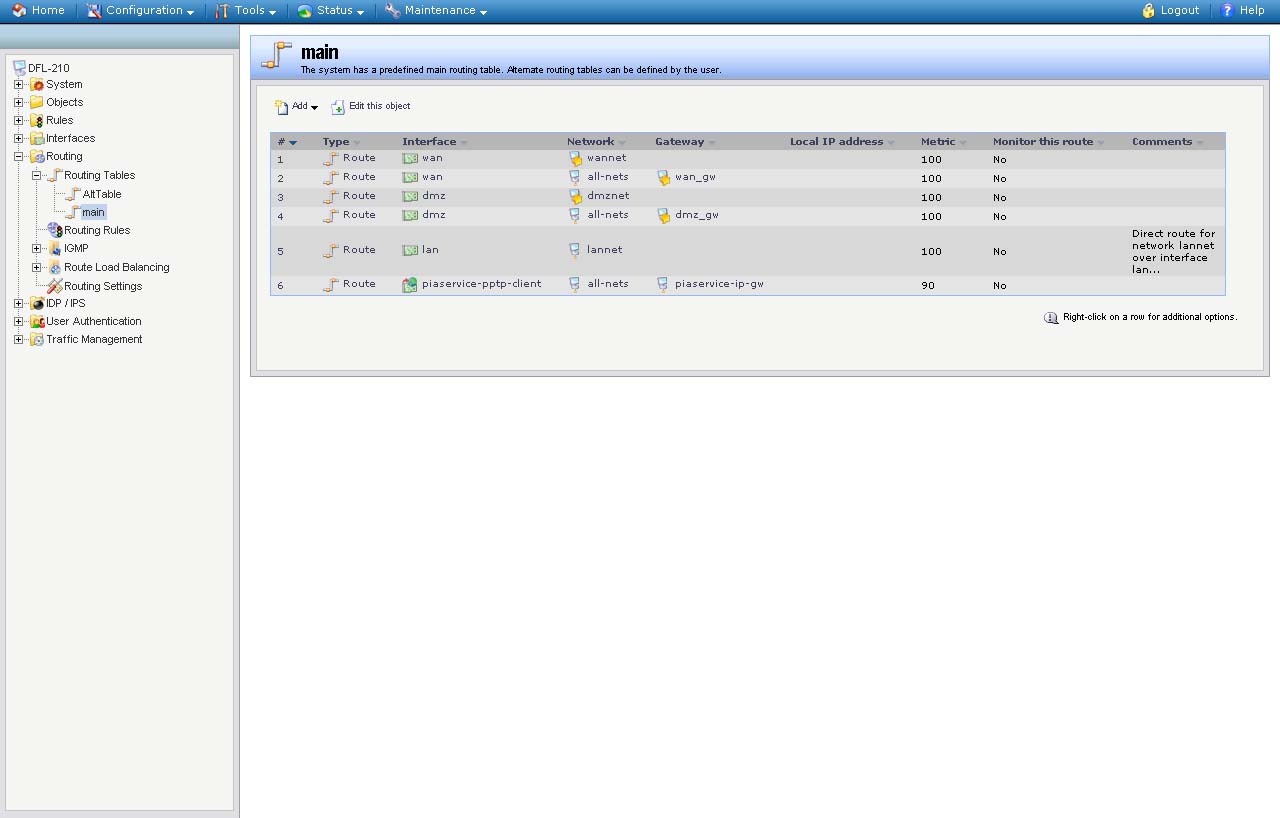Click the IDP / IPS icon
The image size is (1280, 818).
[x=37, y=303]
